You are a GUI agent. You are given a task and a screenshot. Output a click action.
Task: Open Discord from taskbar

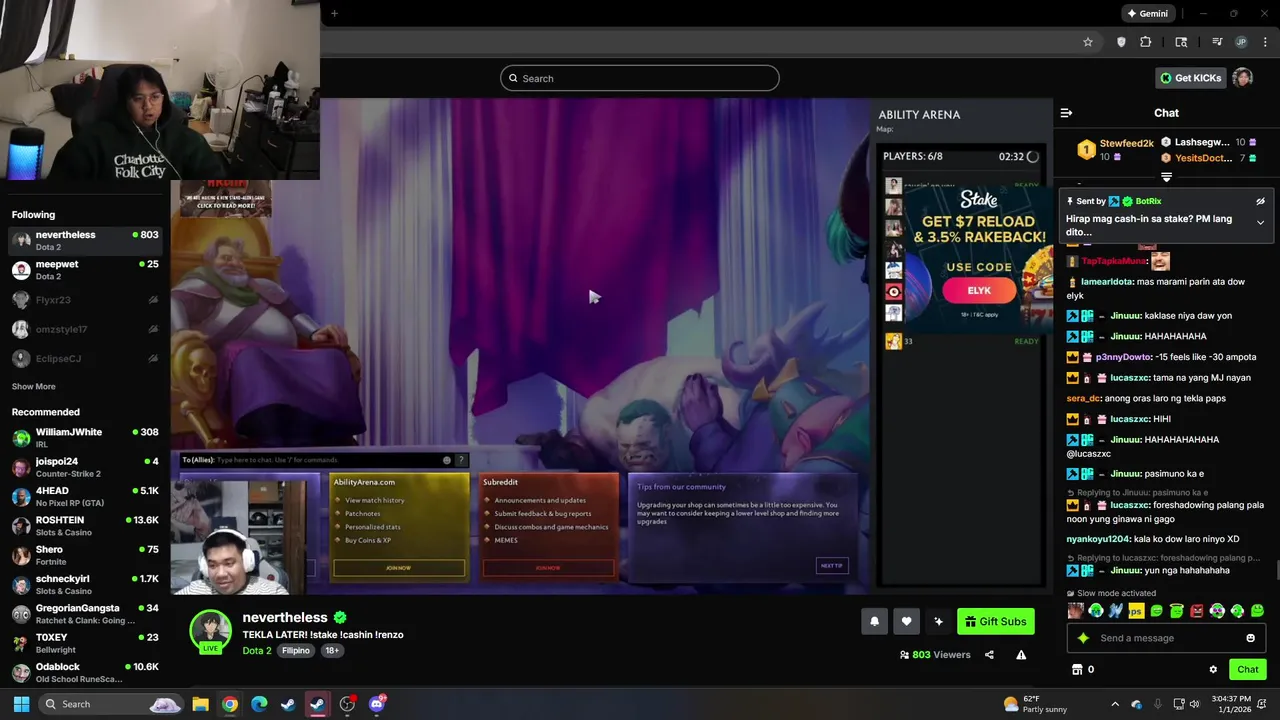click(x=377, y=704)
